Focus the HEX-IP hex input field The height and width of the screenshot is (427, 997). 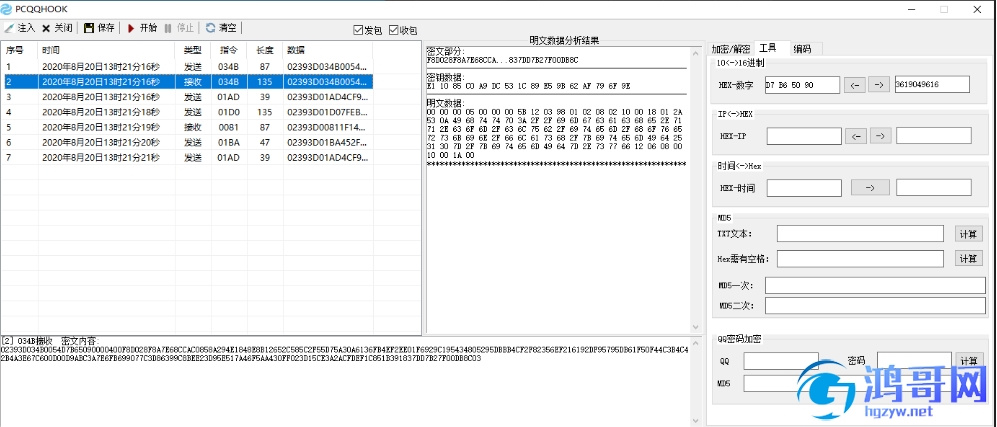pos(804,135)
